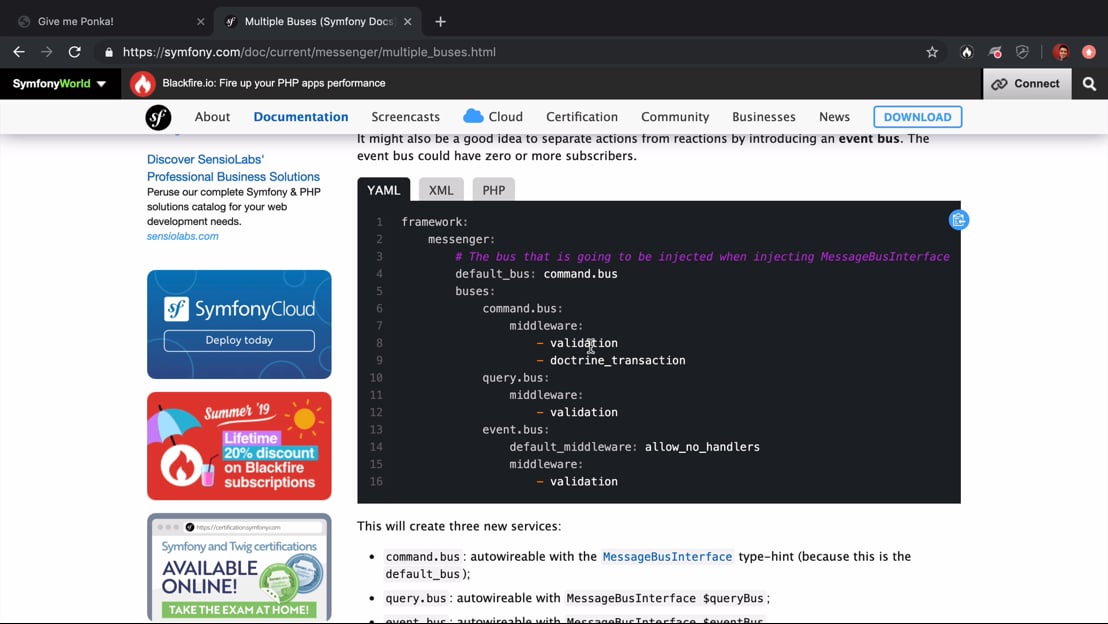Click the Chrome profile avatar
The width and height of the screenshot is (1108, 624).
pos(1061,52)
